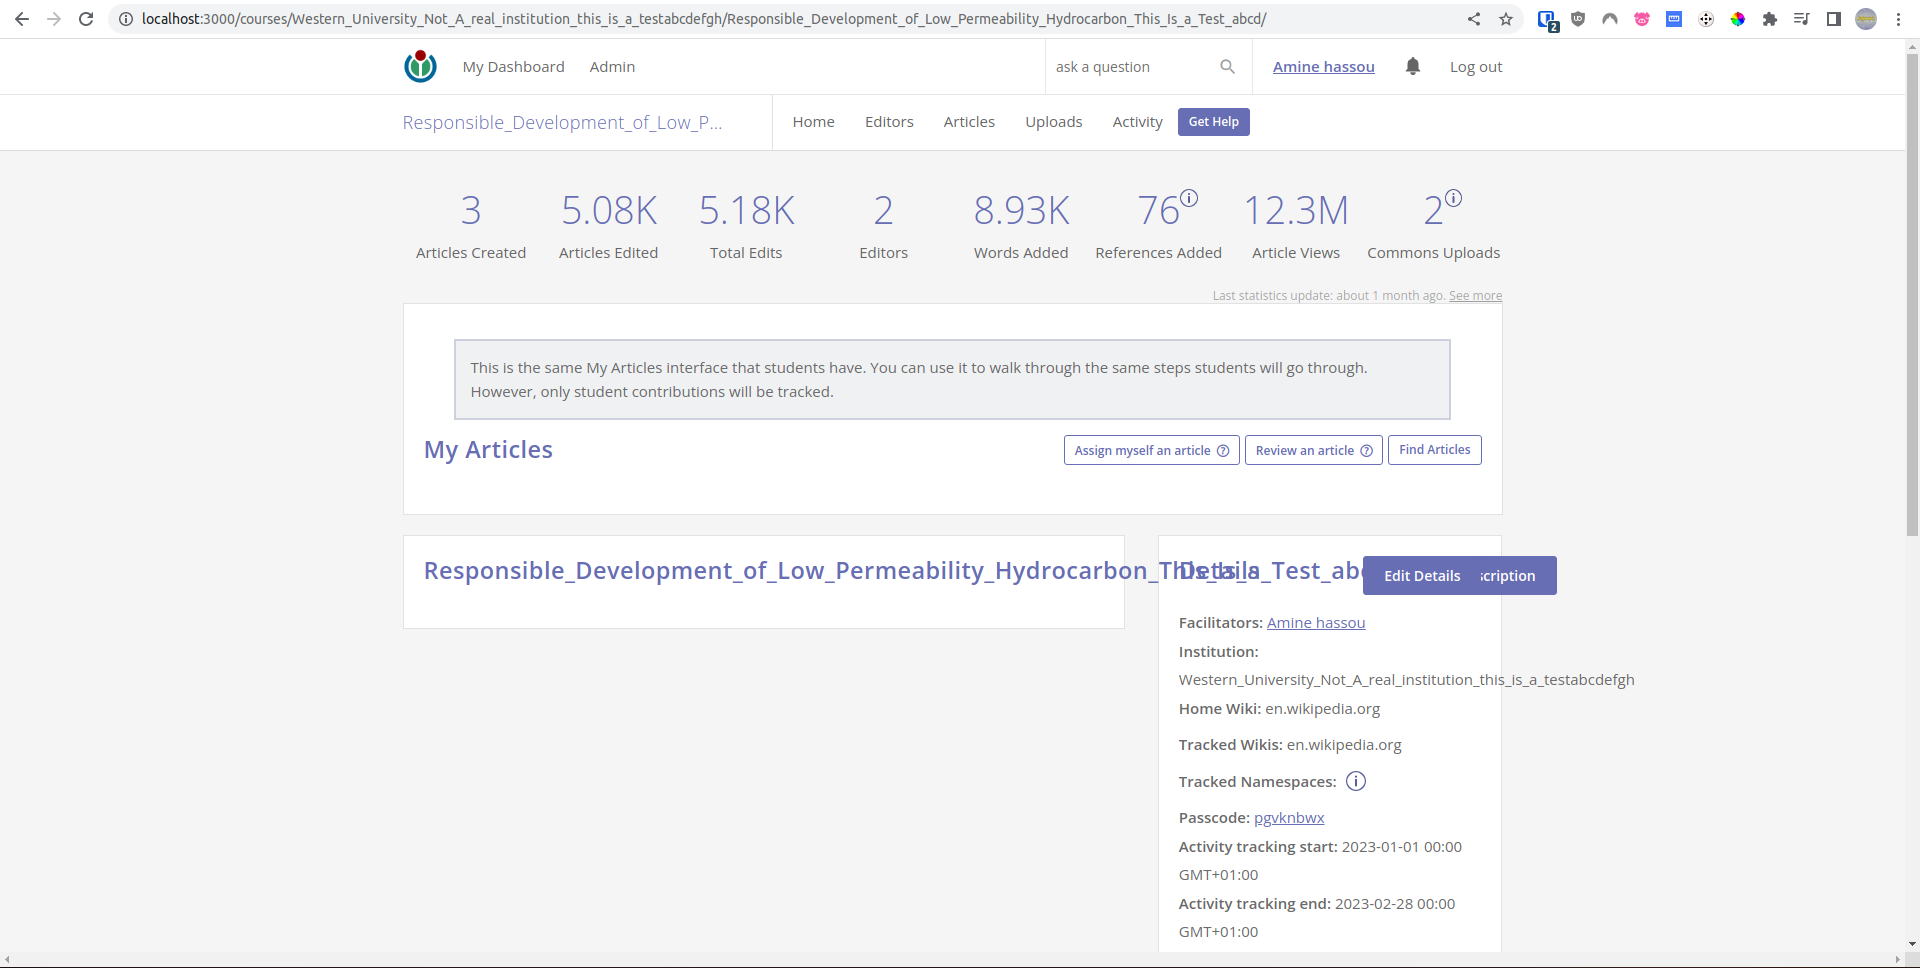Open the Admin menu item
This screenshot has width=1920, height=968.
[x=611, y=66]
